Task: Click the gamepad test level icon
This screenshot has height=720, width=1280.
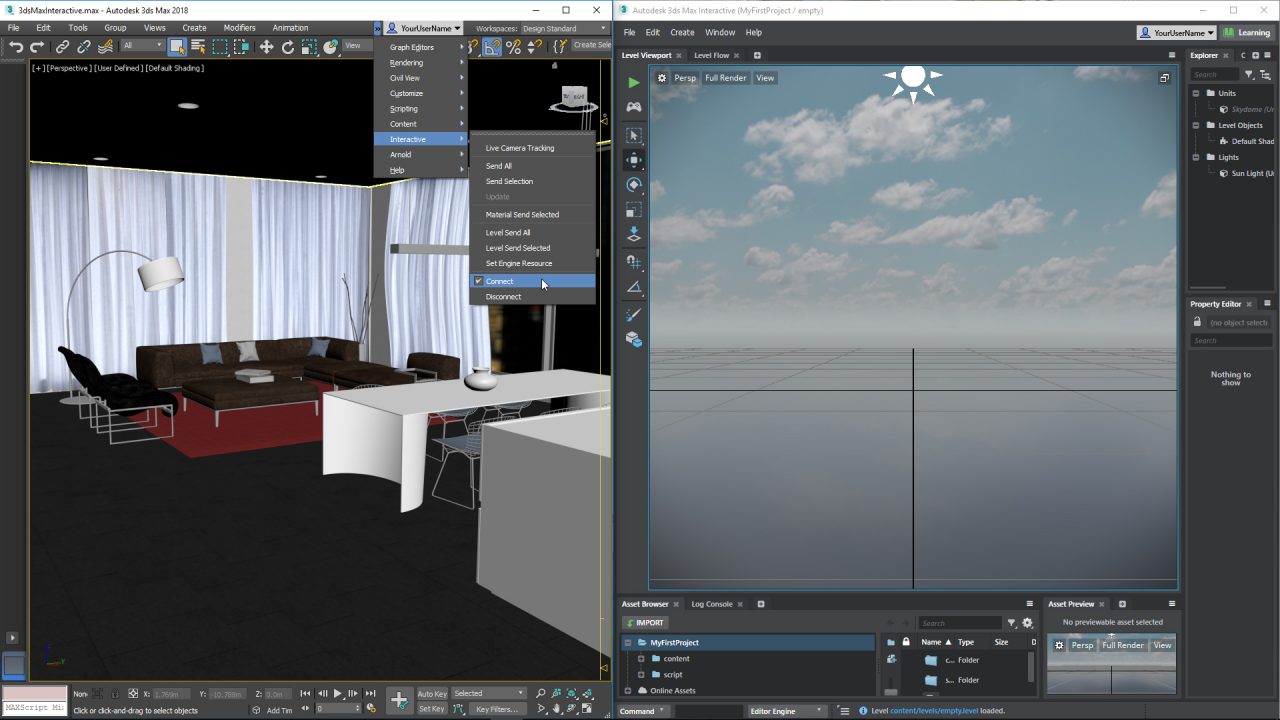Action: coord(633,107)
